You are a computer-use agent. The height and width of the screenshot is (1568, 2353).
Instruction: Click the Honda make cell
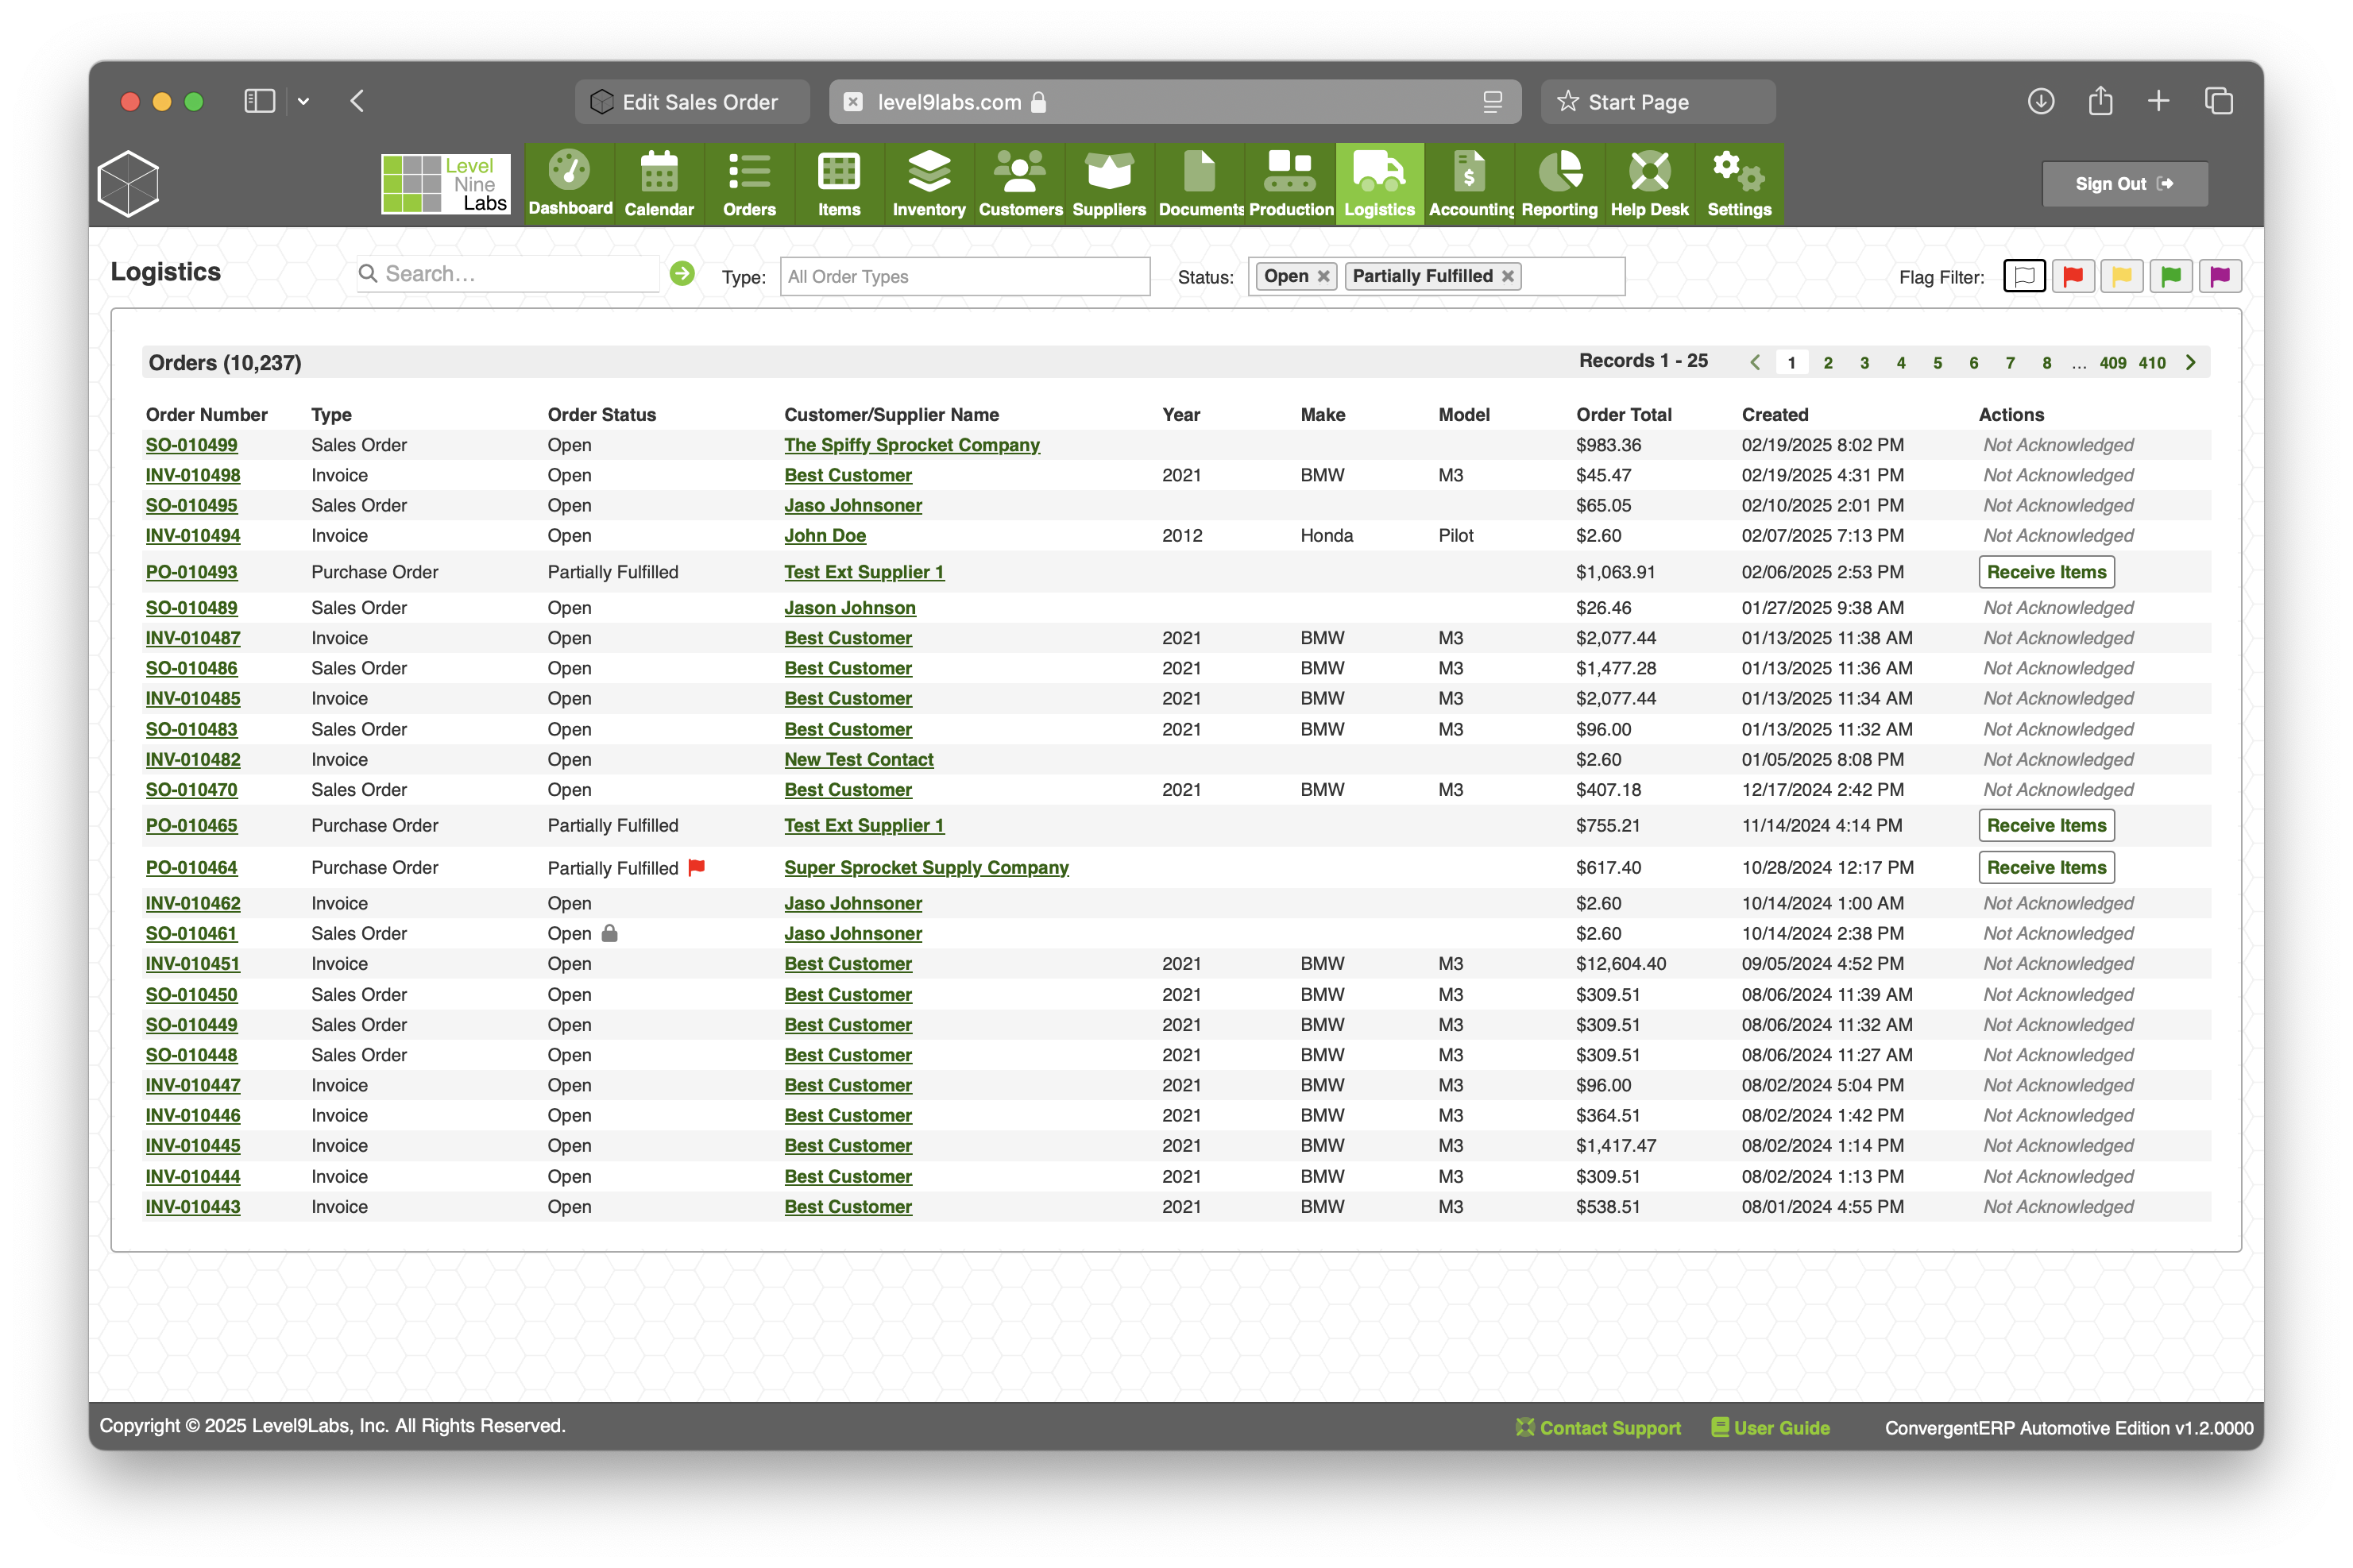pyautogui.click(x=1326, y=535)
